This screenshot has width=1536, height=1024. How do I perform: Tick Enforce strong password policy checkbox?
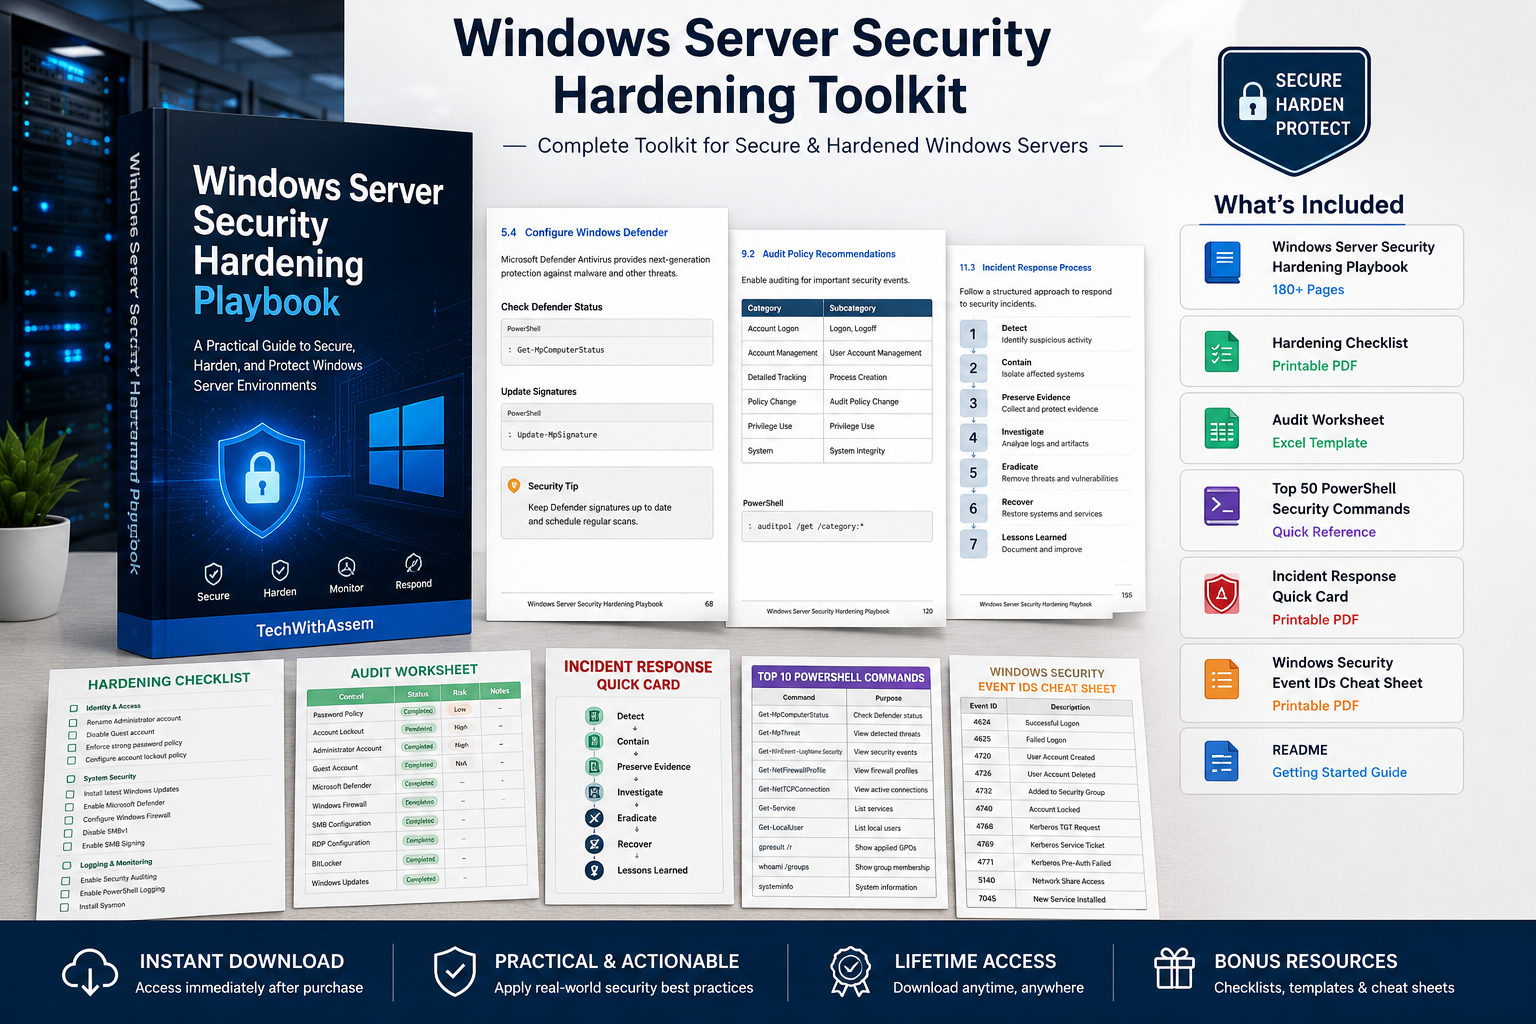click(x=72, y=748)
